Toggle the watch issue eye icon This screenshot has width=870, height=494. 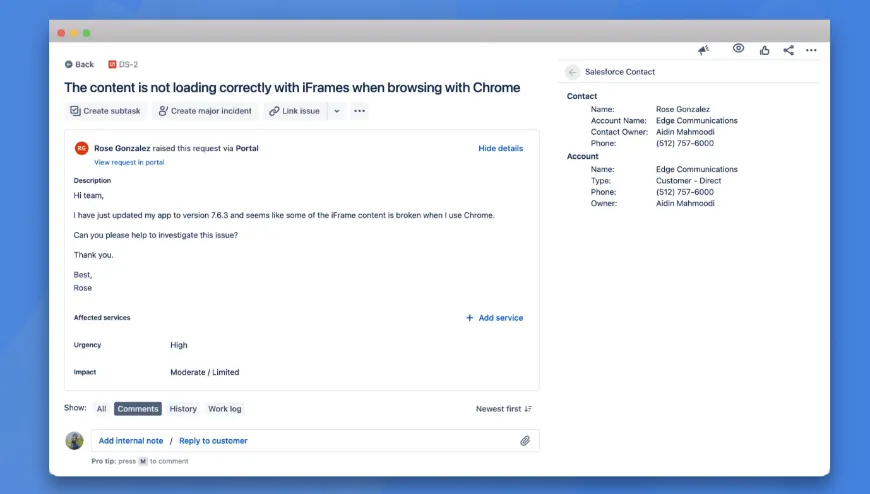click(738, 49)
